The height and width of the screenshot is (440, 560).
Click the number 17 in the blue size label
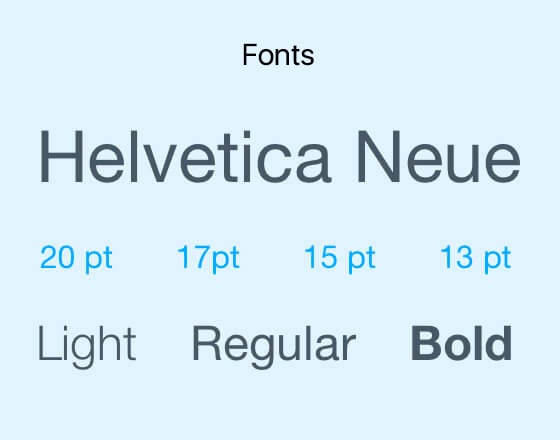pos(193,256)
